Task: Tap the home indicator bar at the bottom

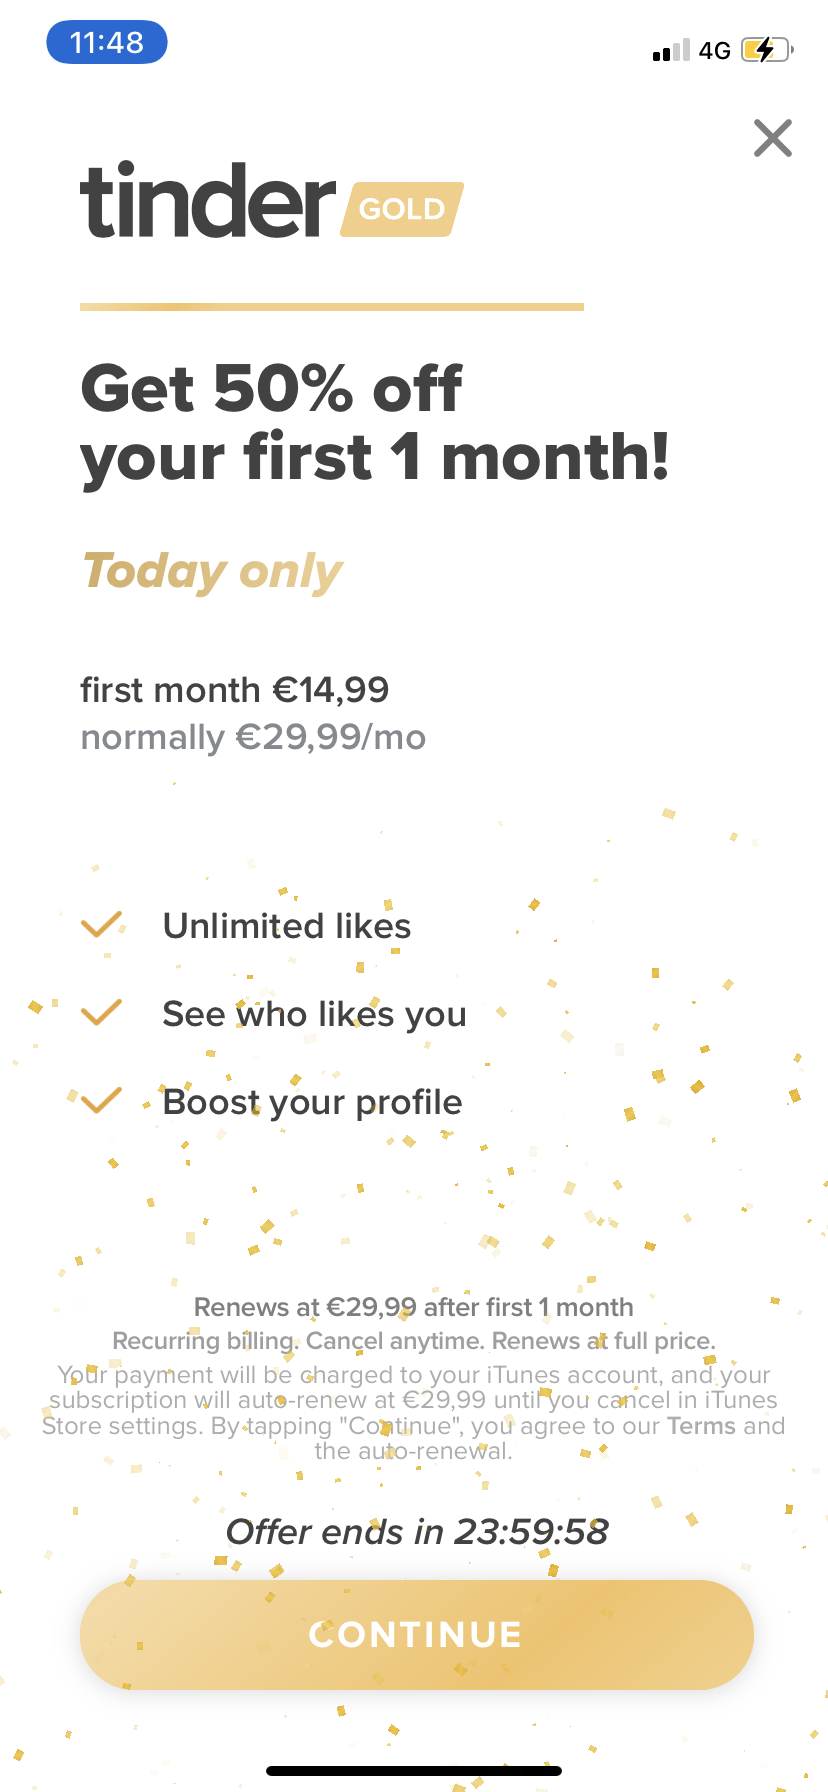Action: click(x=414, y=1770)
